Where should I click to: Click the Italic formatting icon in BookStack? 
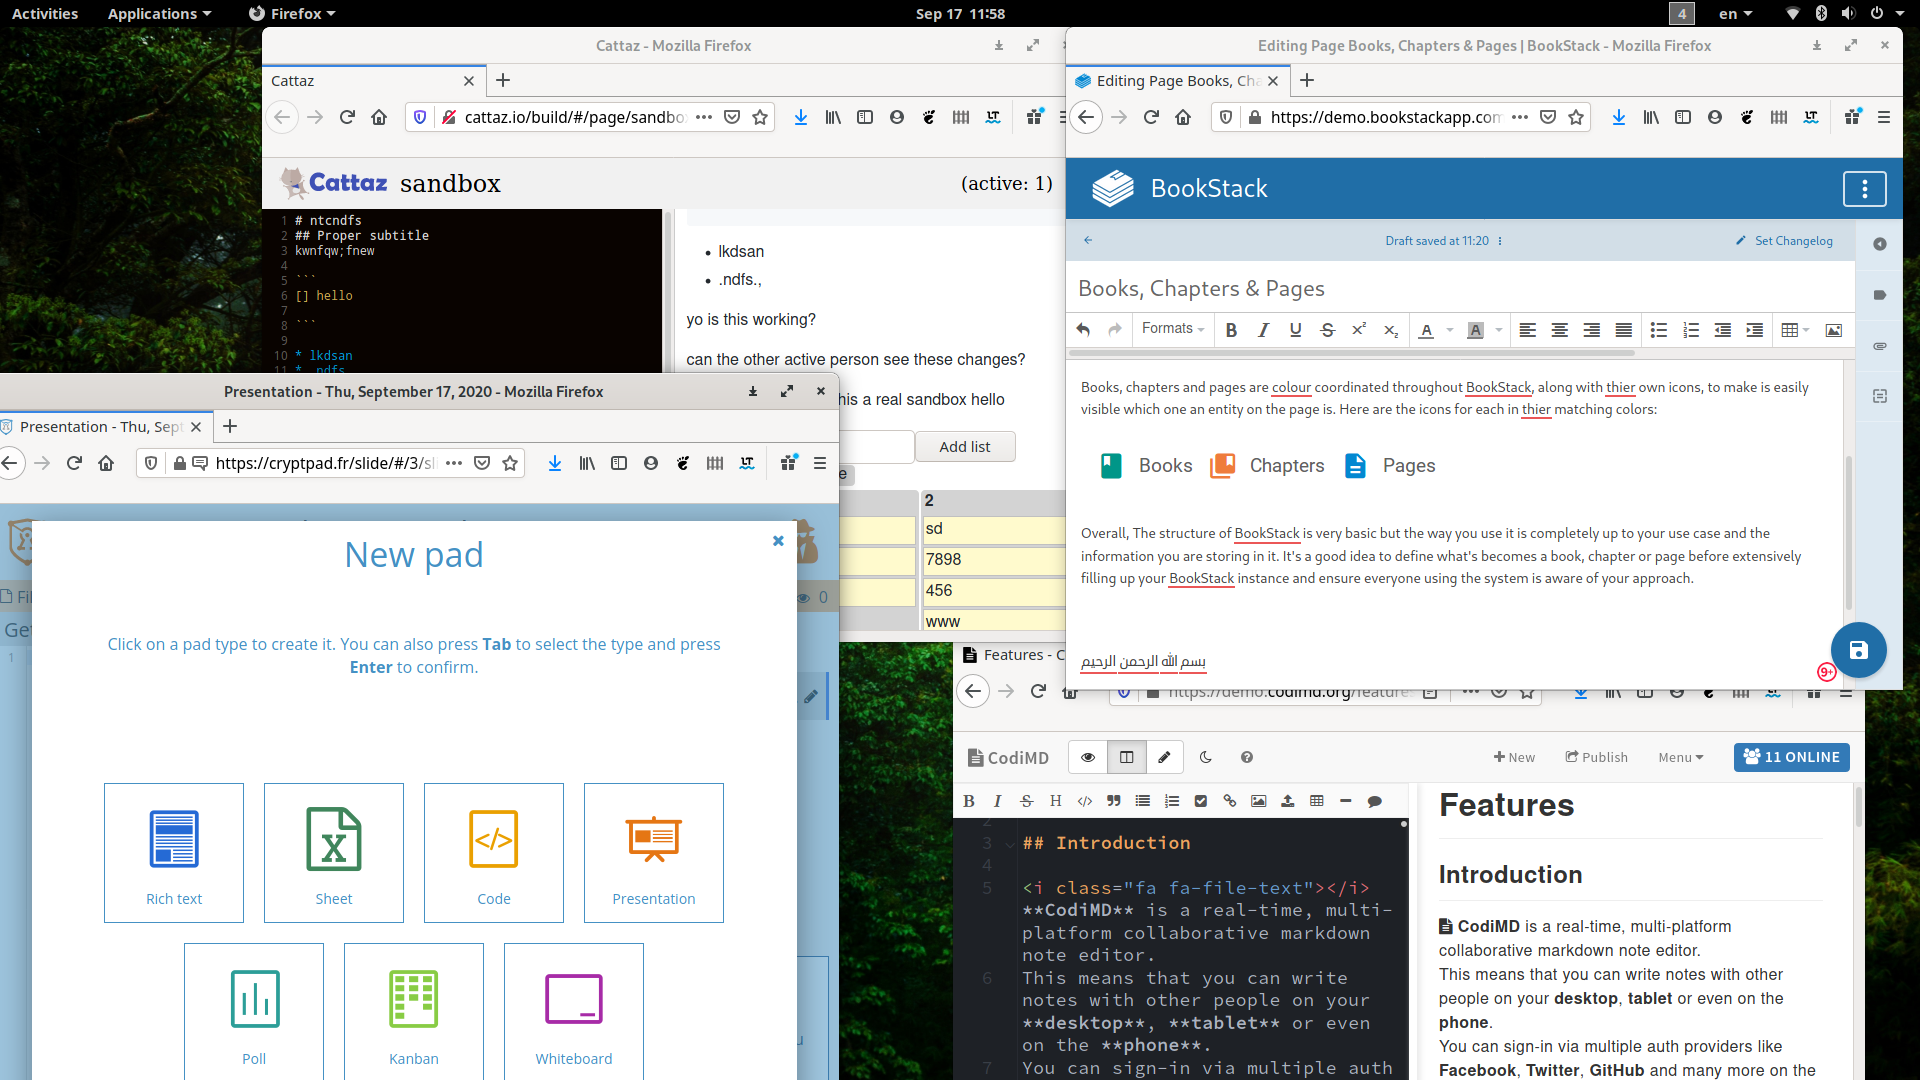coord(1262,330)
